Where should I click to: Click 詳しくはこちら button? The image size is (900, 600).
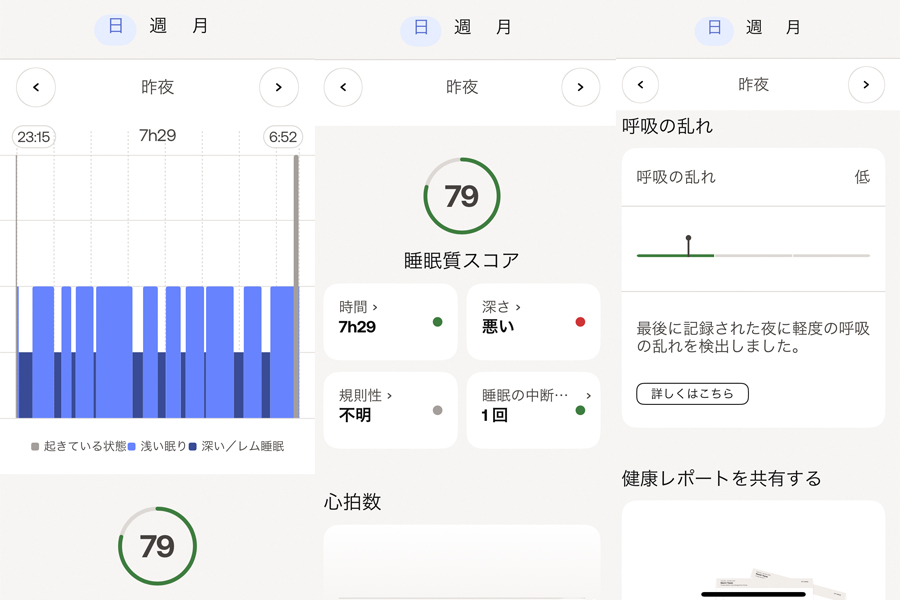692,394
